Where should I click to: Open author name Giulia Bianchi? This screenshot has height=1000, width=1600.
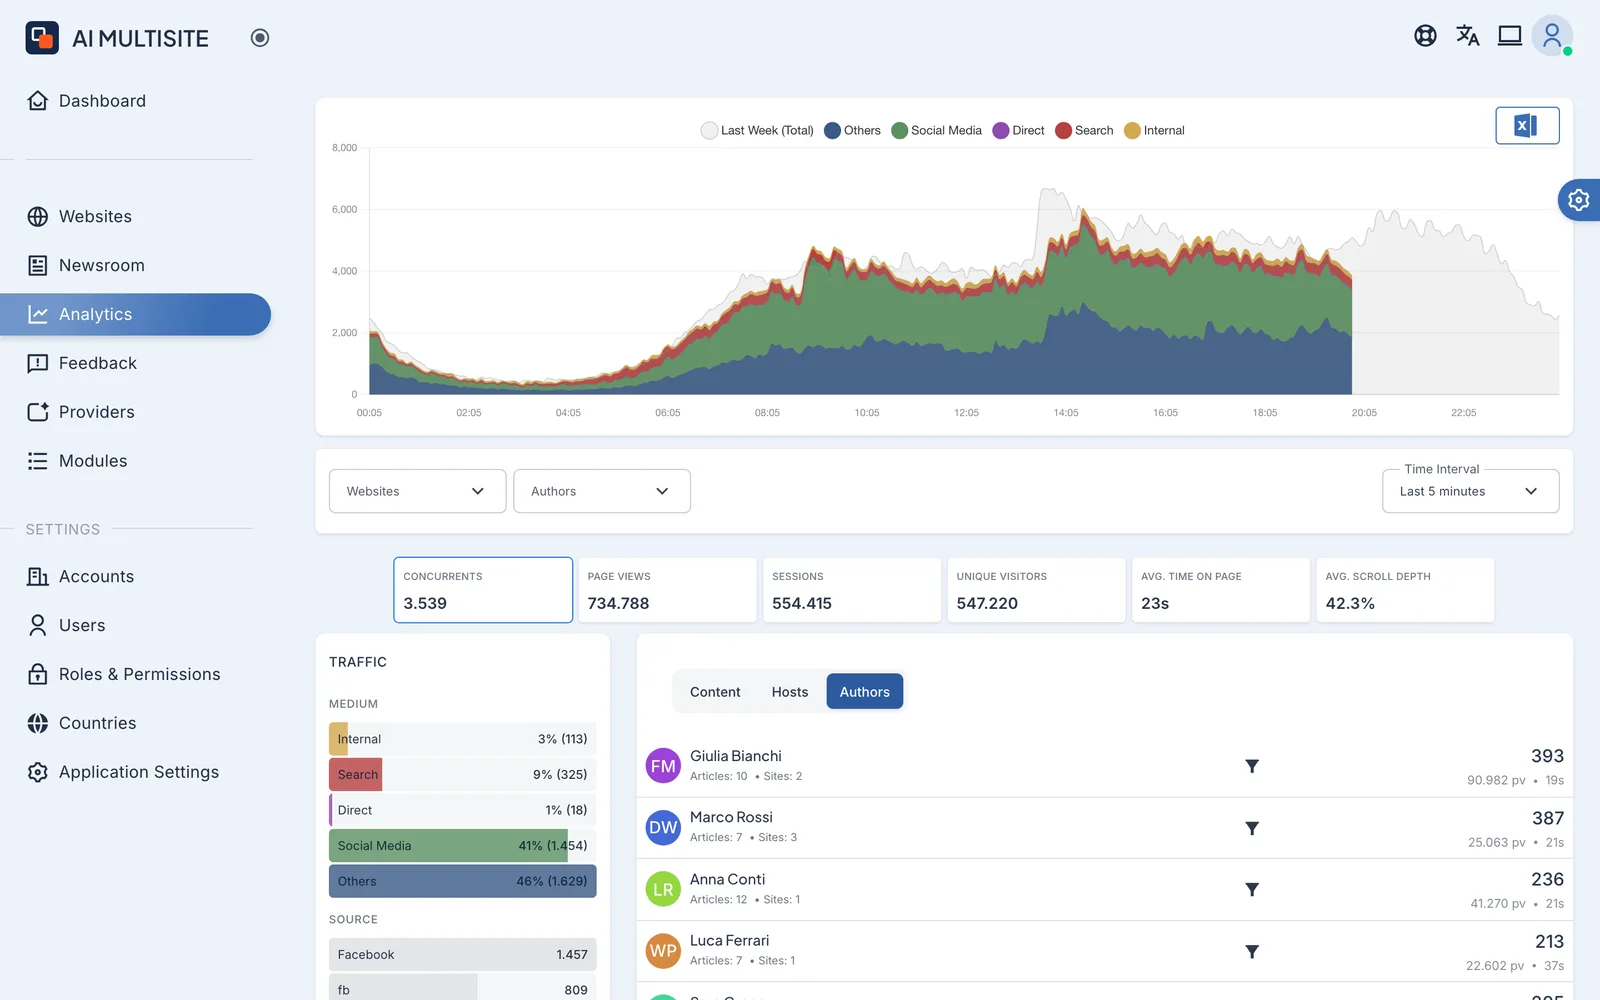point(736,757)
